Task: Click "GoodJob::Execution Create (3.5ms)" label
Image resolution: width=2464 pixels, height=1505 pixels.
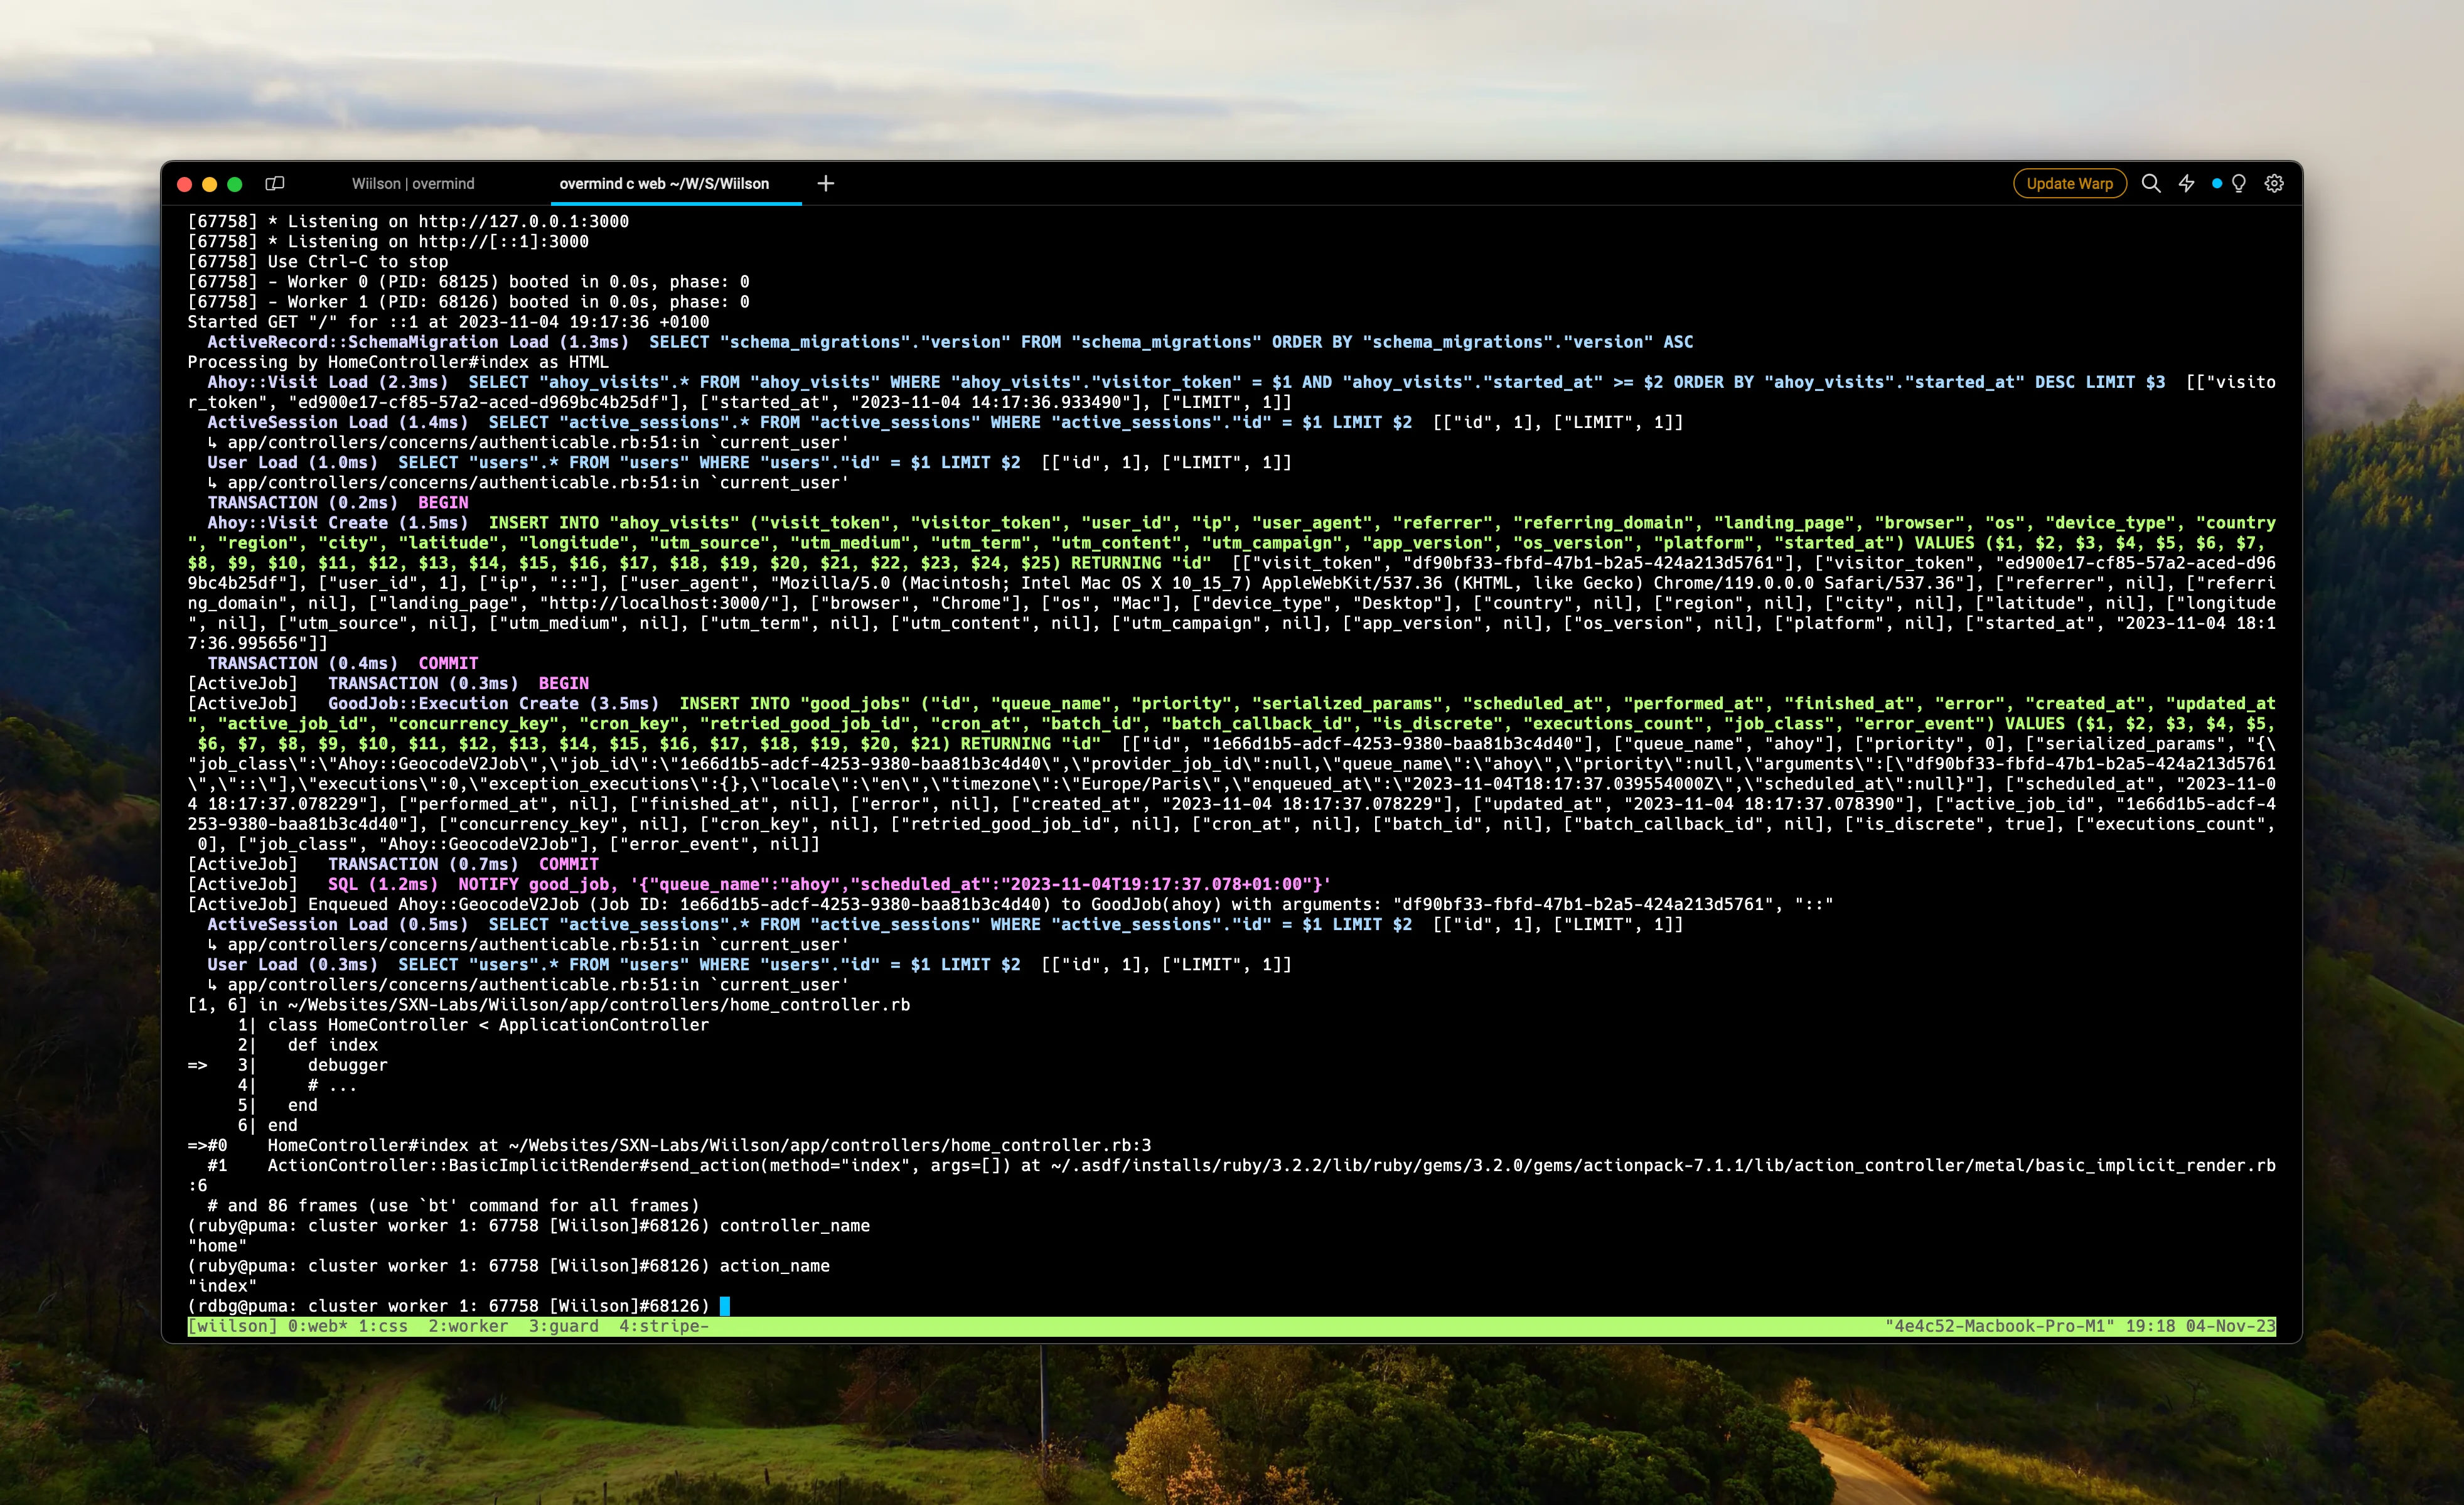Action: (493, 703)
